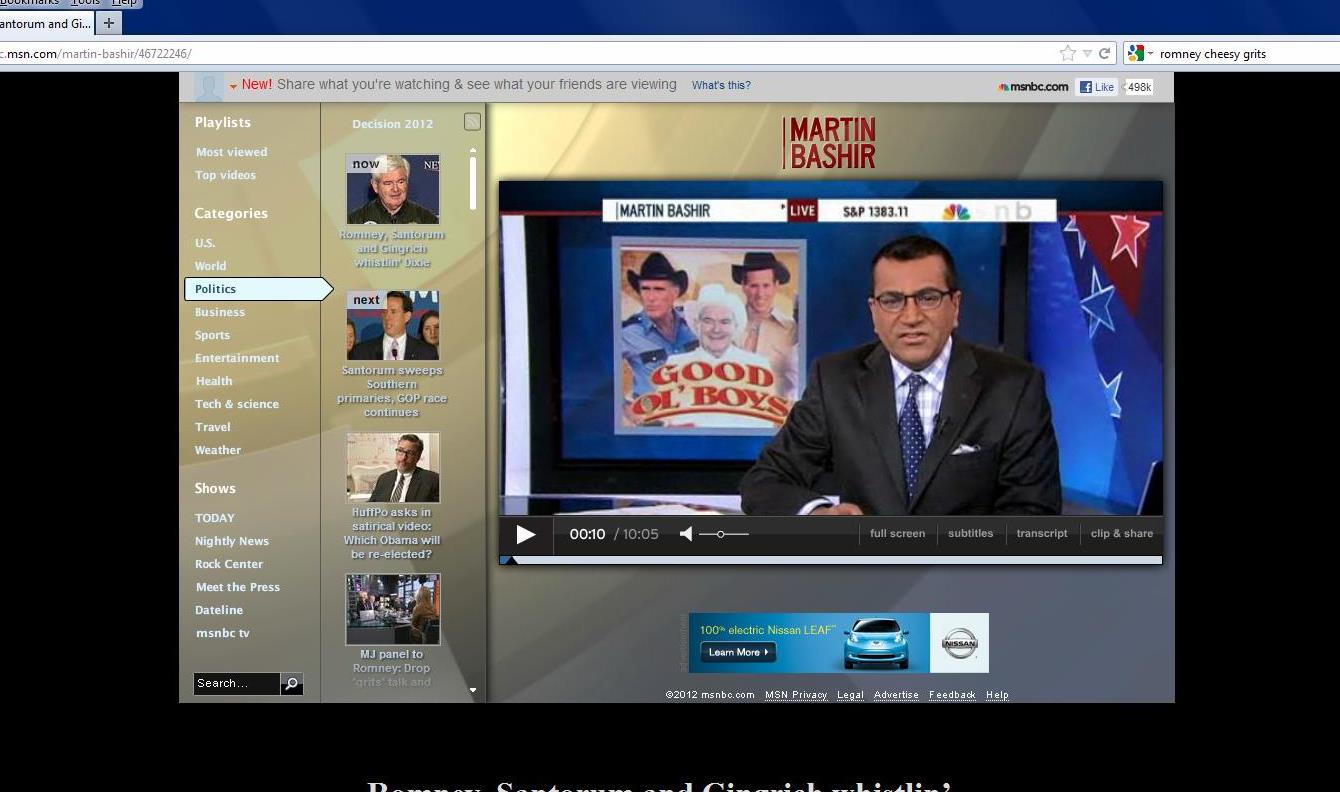Select the Politics category
Screen dimensions: 1340x792
click(x=216, y=289)
